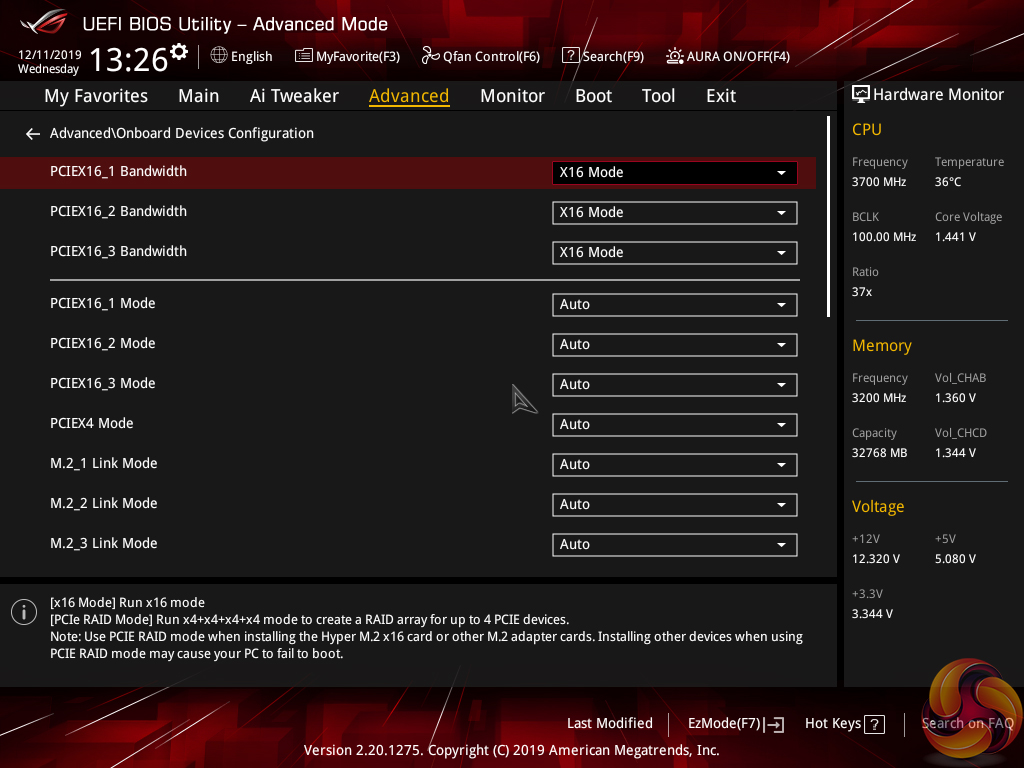Expand the PCIEX16_2 Mode dropdown
Screen dimensions: 1024x768
(x=675, y=345)
